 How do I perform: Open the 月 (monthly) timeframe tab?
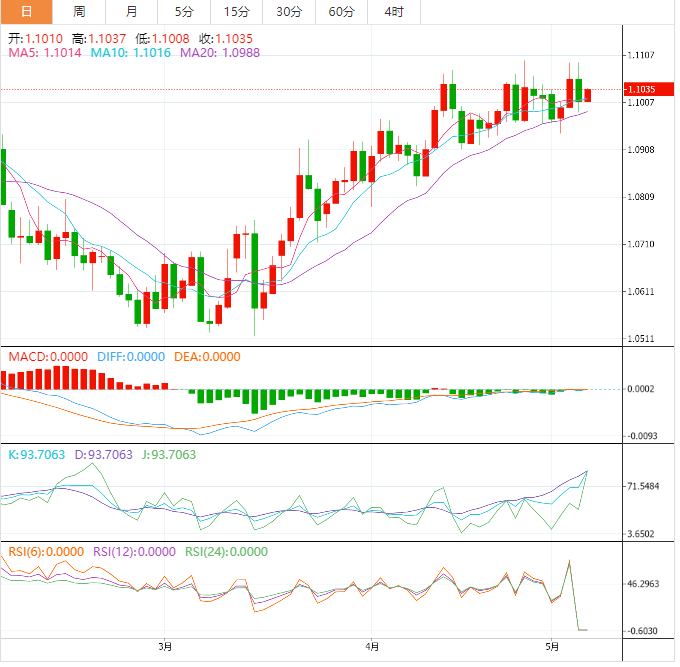pyautogui.click(x=132, y=12)
